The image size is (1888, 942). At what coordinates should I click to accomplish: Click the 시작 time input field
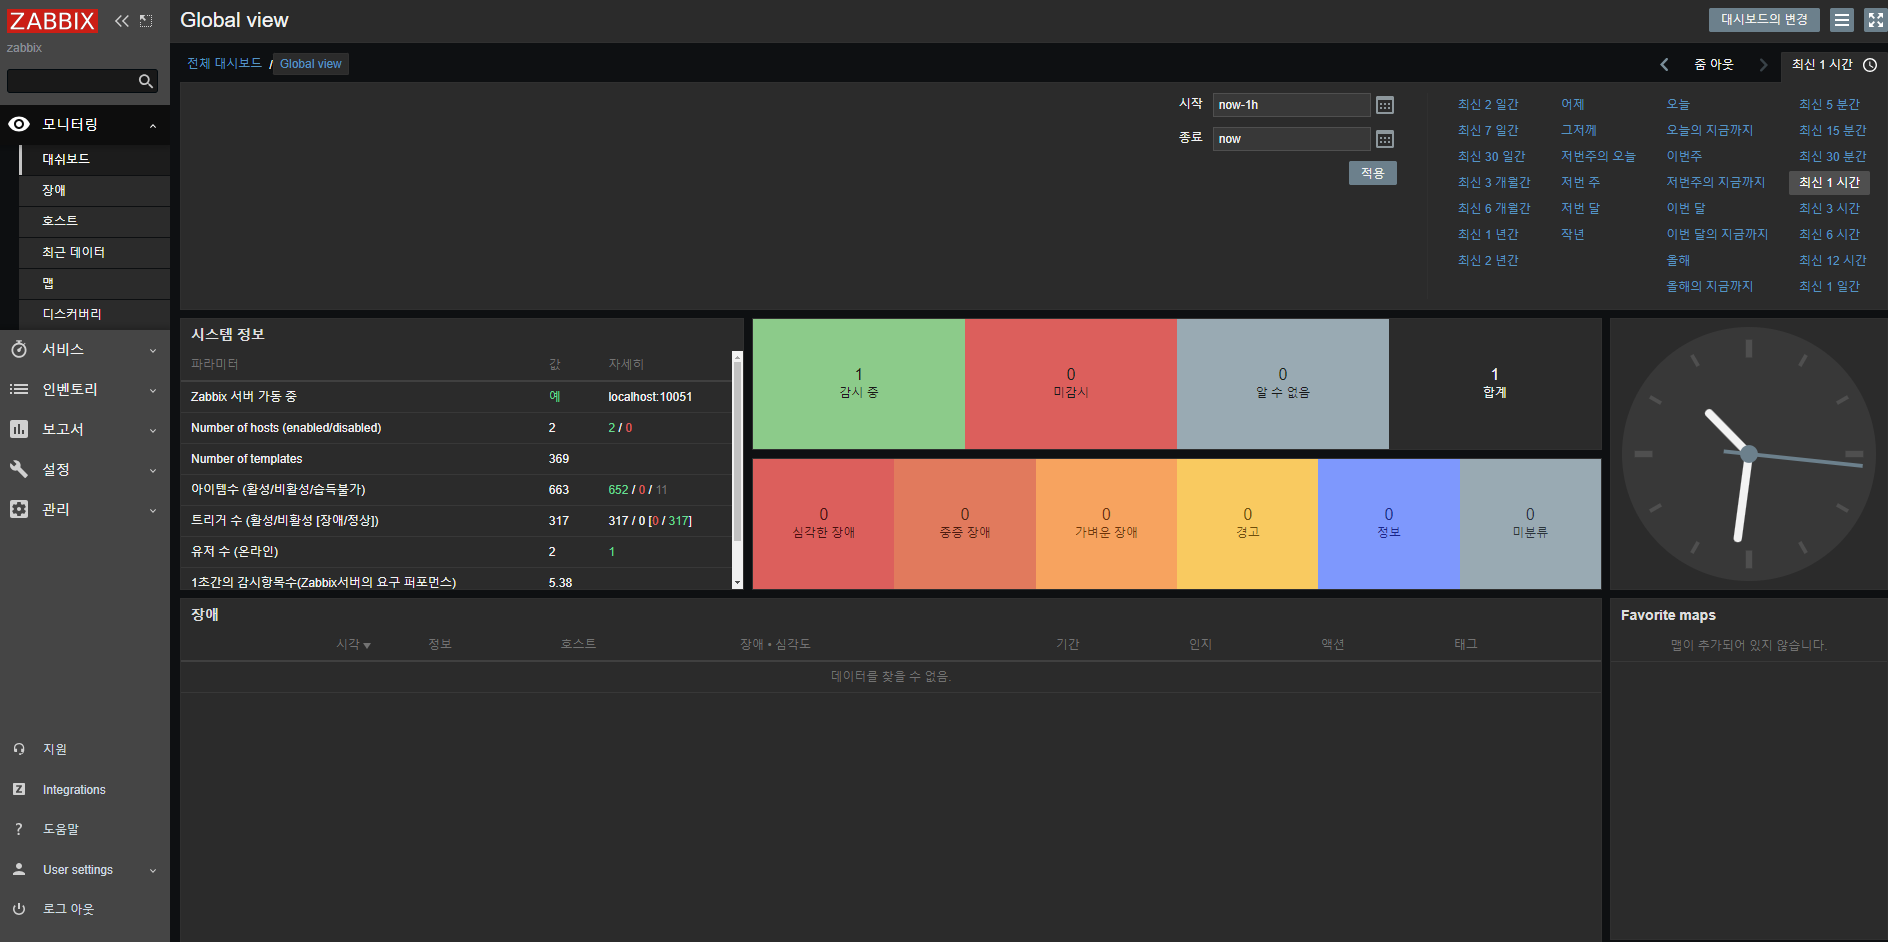[1291, 105]
